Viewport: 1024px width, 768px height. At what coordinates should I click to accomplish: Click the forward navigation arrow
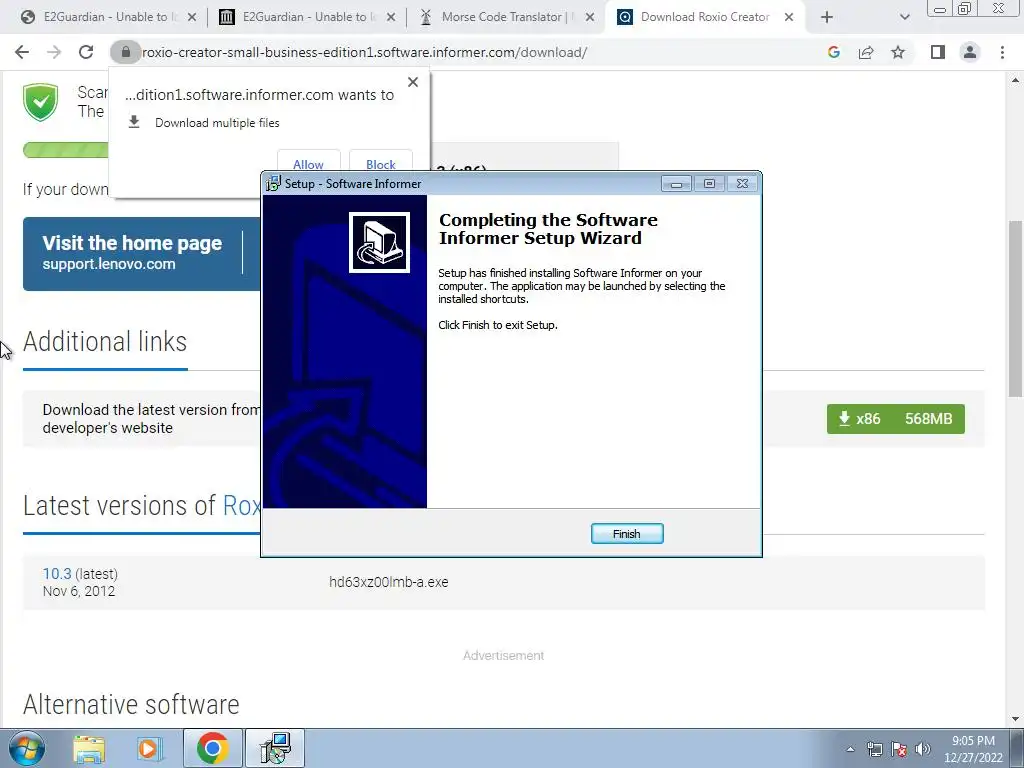point(54,52)
